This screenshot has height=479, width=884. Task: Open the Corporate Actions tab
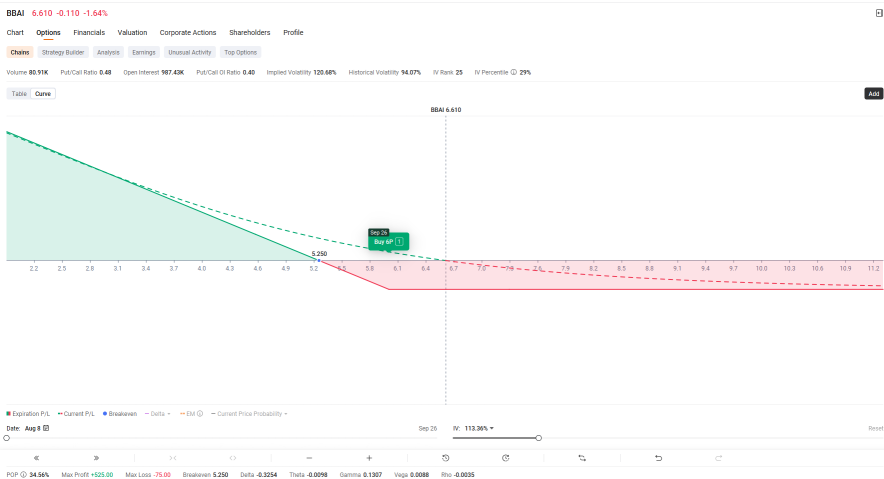pos(188,33)
